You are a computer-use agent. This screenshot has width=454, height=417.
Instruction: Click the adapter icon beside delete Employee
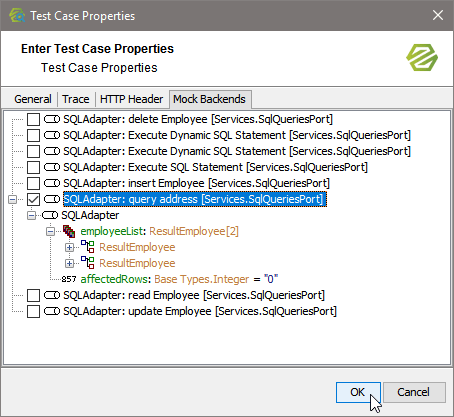pyautogui.click(x=52, y=119)
